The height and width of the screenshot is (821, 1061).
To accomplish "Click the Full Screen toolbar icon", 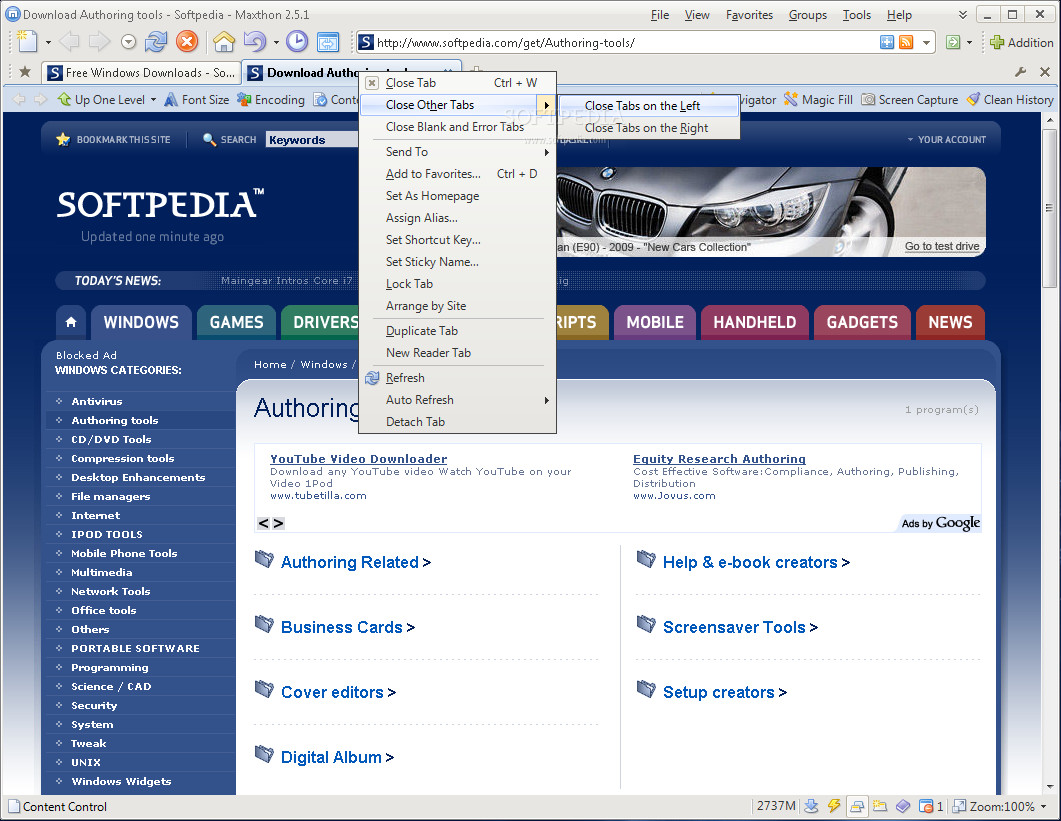I will pos(328,42).
